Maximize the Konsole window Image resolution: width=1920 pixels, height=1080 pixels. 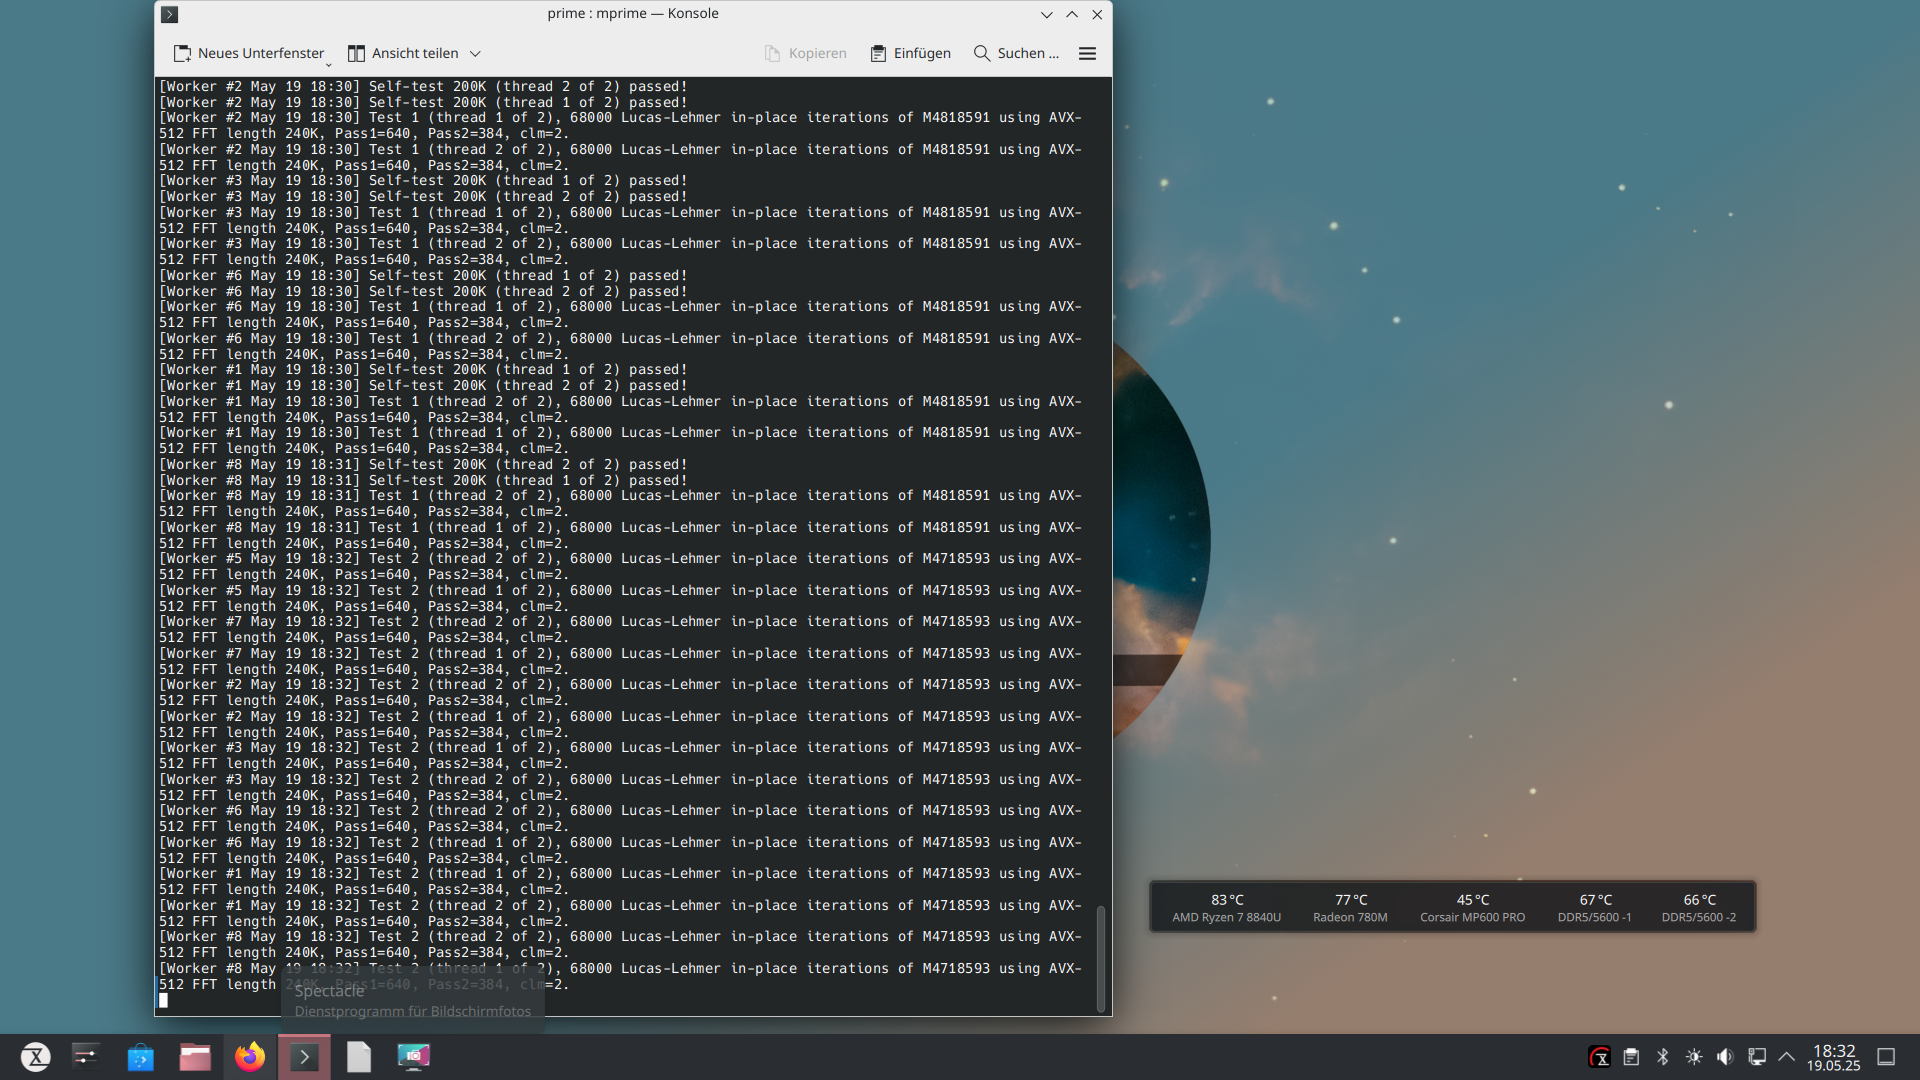coord(1072,14)
